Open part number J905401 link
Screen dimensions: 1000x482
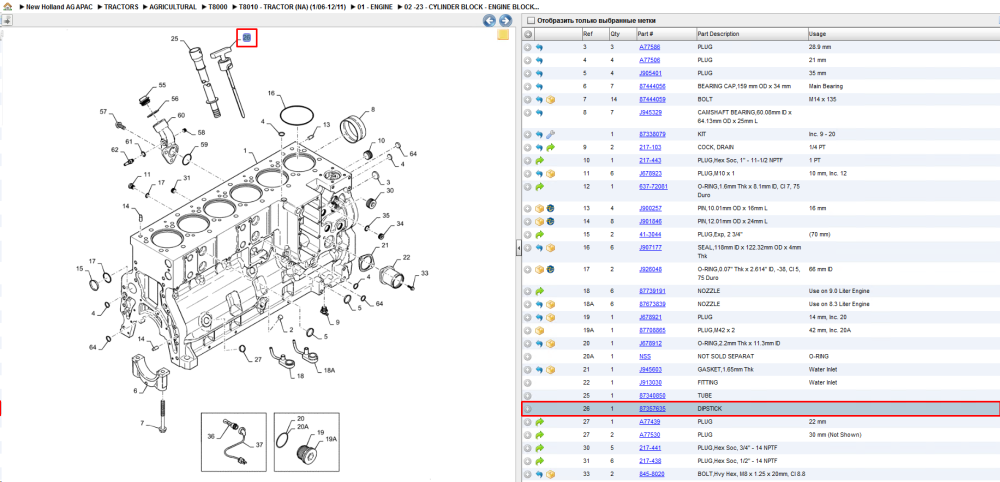coord(649,73)
